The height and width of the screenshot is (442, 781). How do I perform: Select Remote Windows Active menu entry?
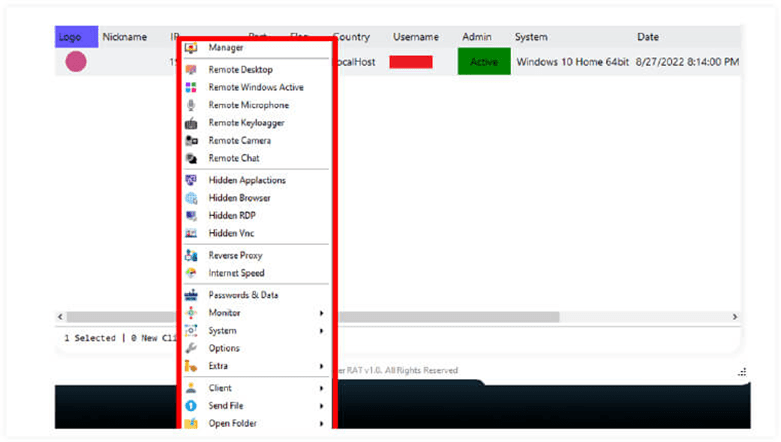[255, 88]
